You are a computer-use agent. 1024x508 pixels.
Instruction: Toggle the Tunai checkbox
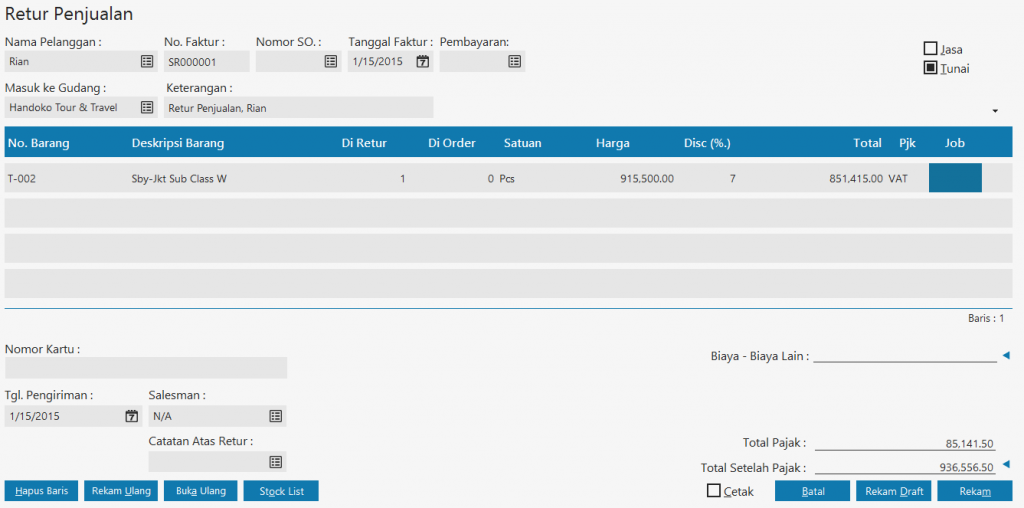[x=930, y=69]
